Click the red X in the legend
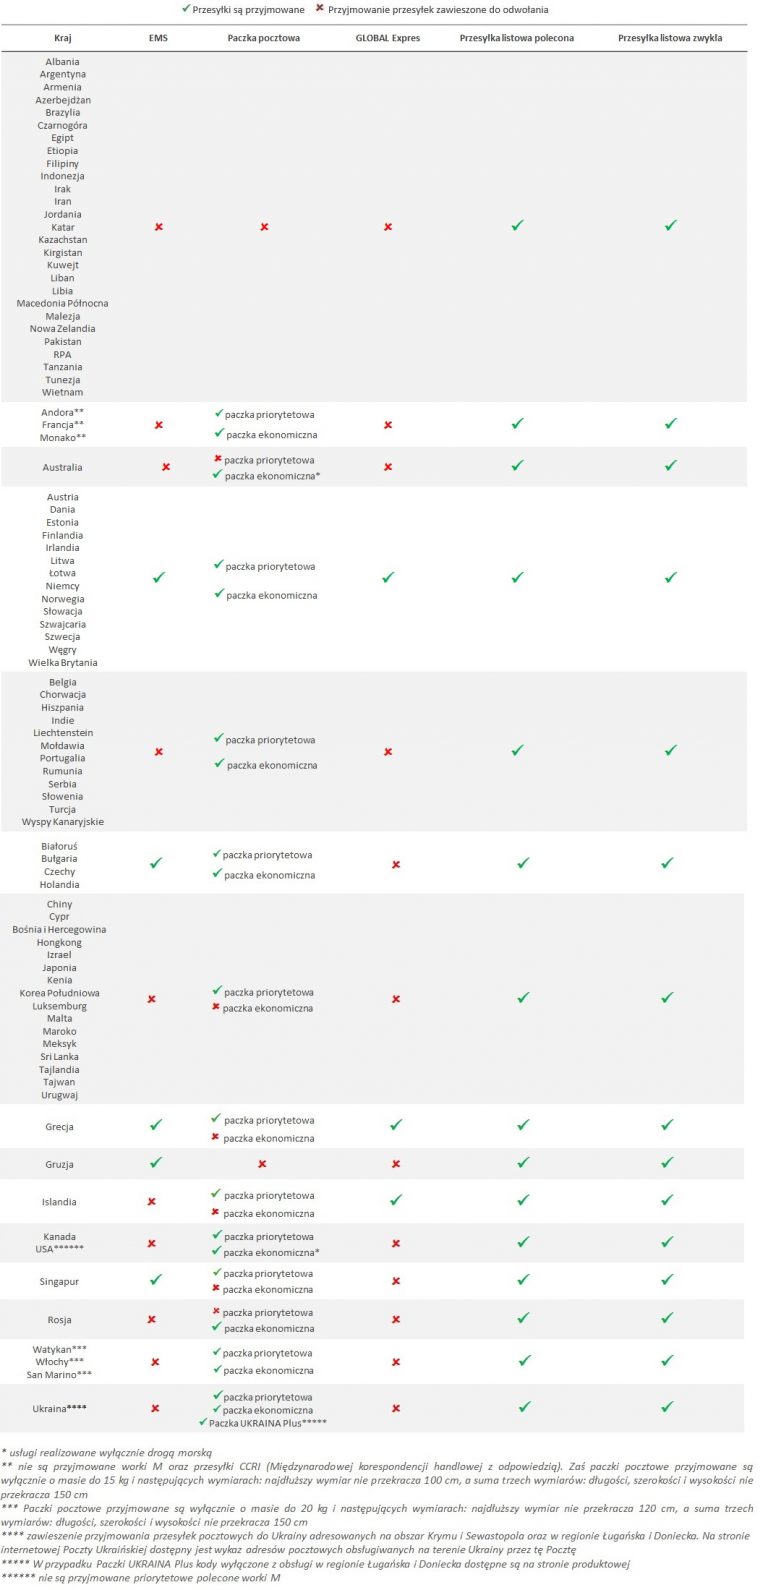768x1590 pixels. [319, 9]
